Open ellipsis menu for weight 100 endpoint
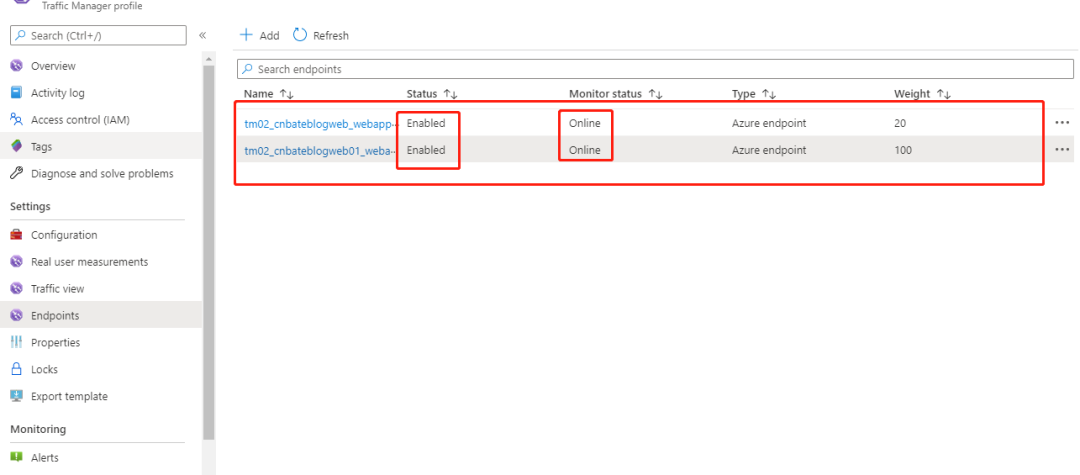 pyautogui.click(x=1061, y=149)
